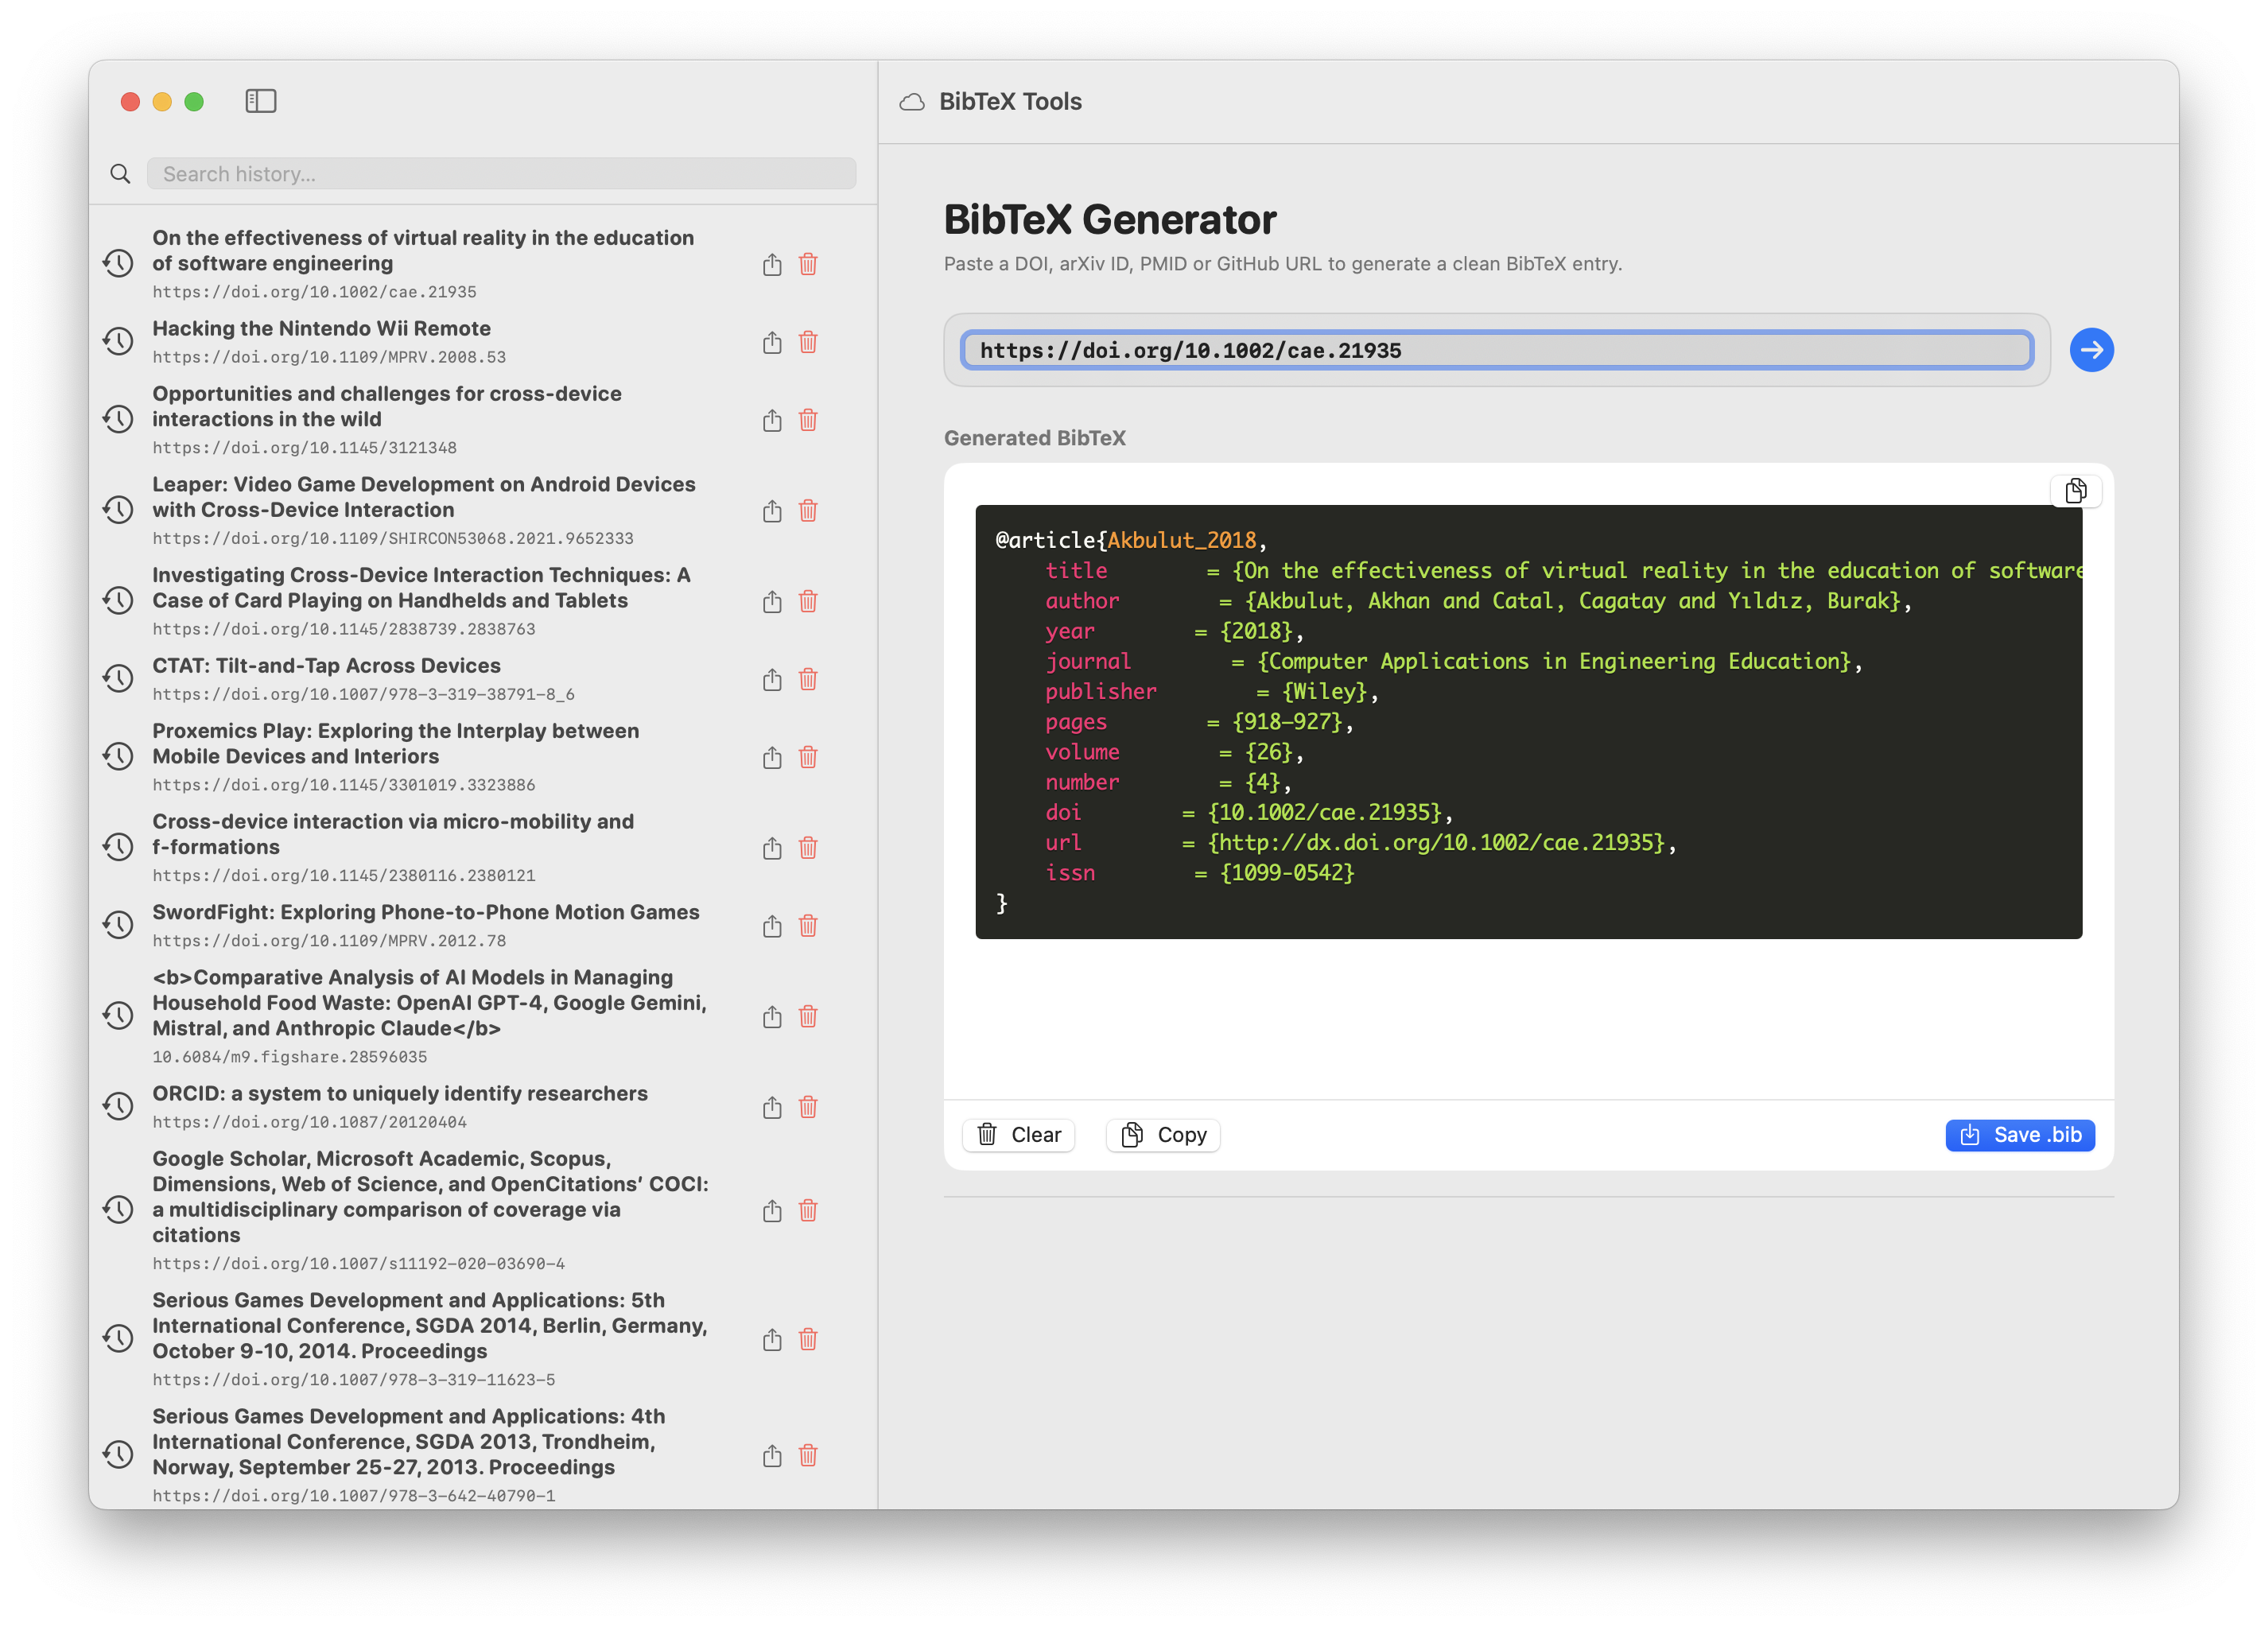Delete the 'SGDA 2013, Trondheim' proceedings entry
The width and height of the screenshot is (2268, 1627).
click(x=808, y=1455)
